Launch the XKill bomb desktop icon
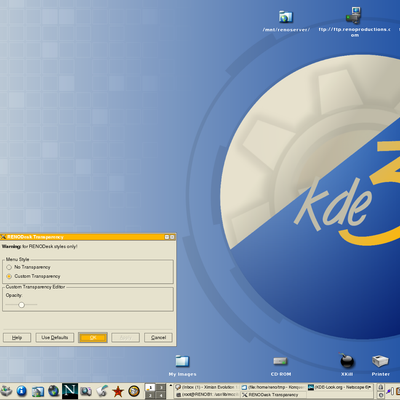 [347, 361]
